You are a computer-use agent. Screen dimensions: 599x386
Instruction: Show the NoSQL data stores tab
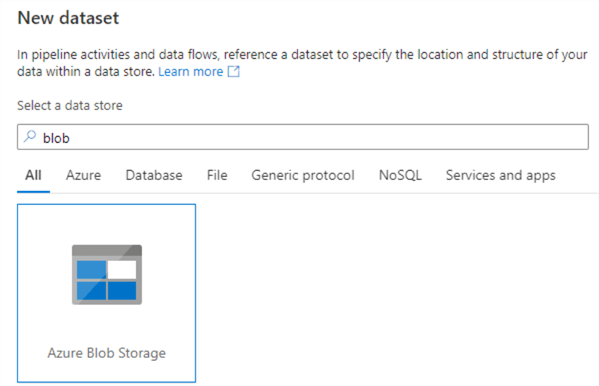coord(400,175)
